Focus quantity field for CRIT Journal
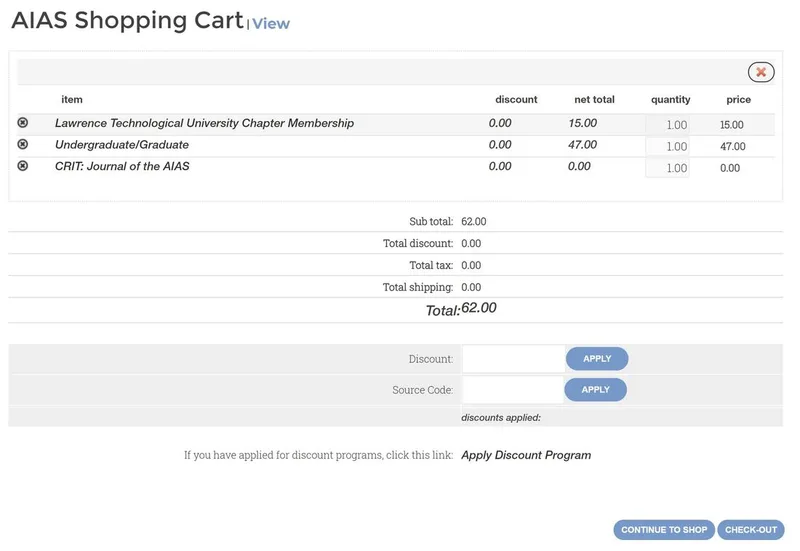This screenshot has width=800, height=551. [x=667, y=168]
